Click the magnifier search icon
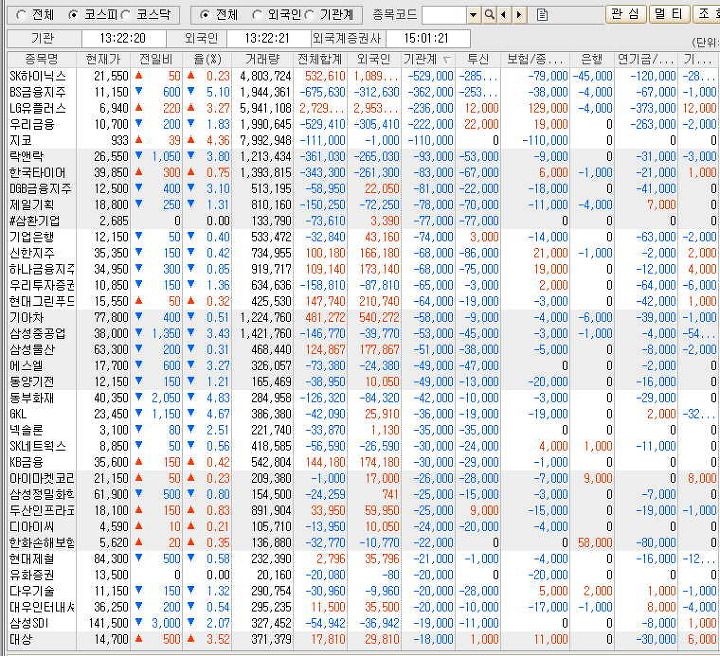The width and height of the screenshot is (720, 656). coord(489,15)
